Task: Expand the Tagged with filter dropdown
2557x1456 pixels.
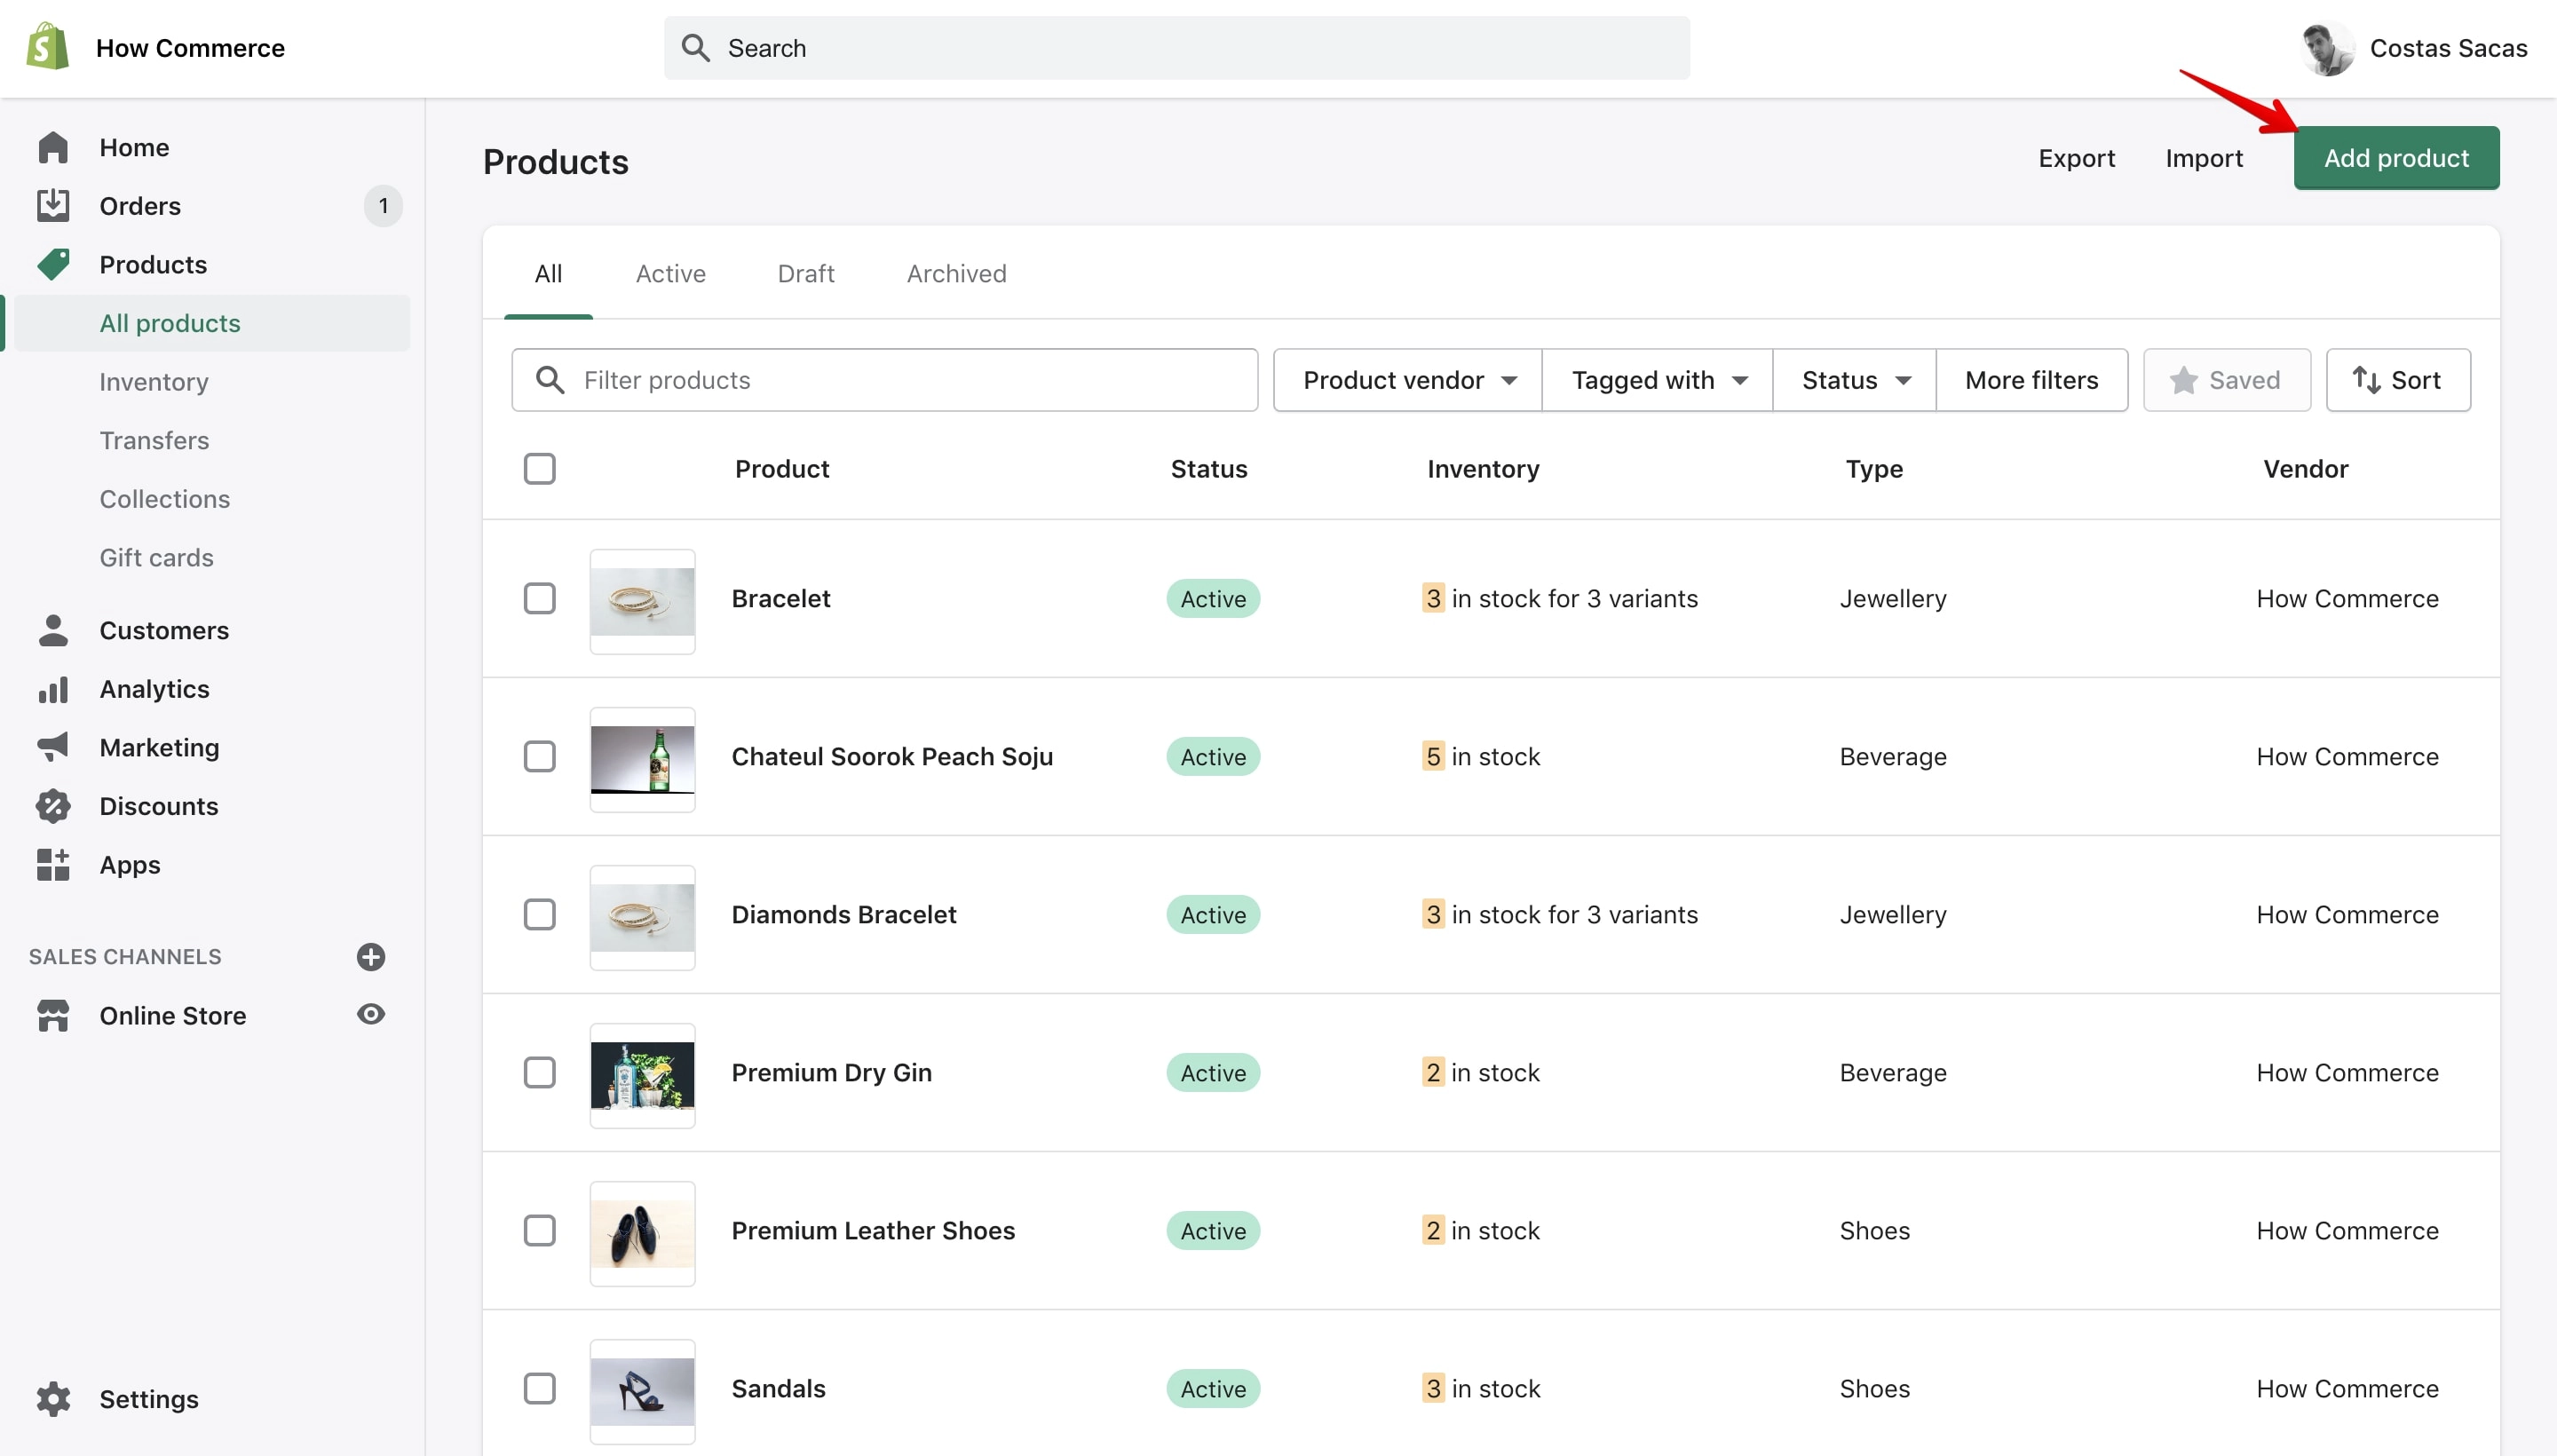Action: (1658, 380)
